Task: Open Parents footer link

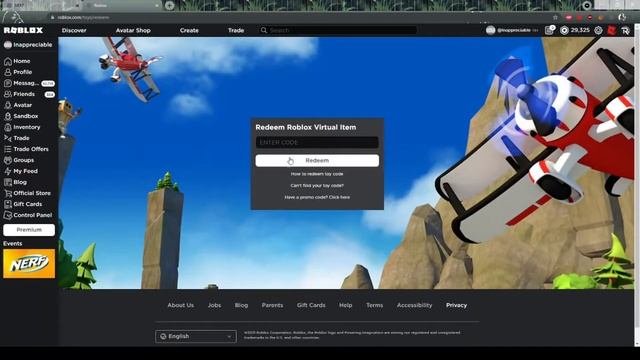Action: click(x=272, y=305)
